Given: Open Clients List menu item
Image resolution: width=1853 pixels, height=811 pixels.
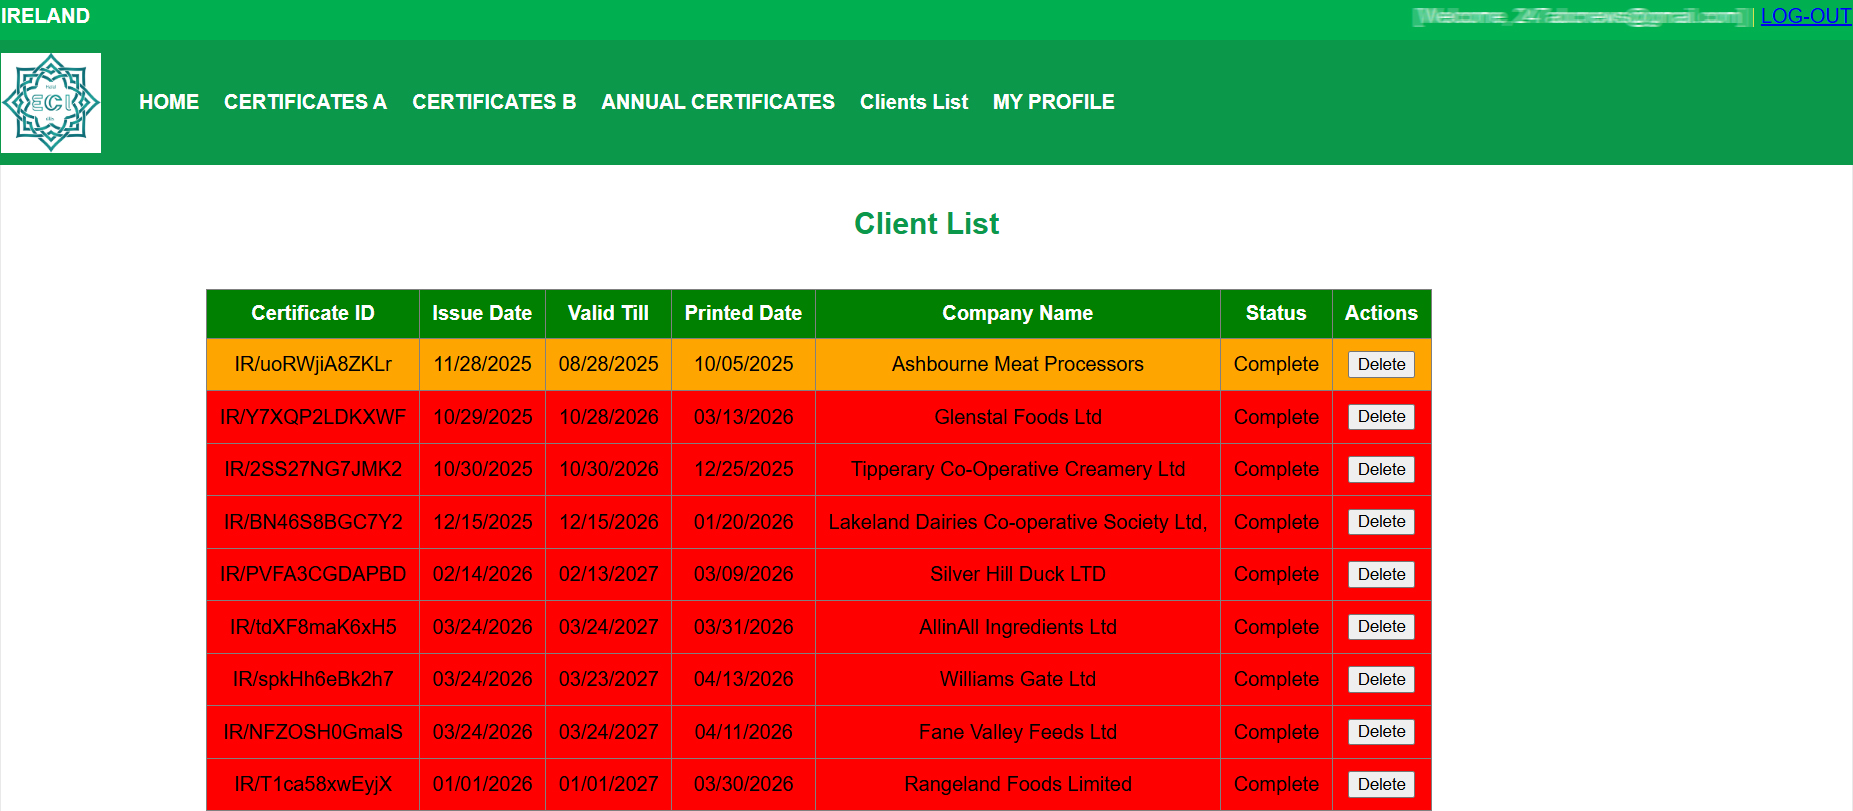Looking at the screenshot, I should click(914, 102).
